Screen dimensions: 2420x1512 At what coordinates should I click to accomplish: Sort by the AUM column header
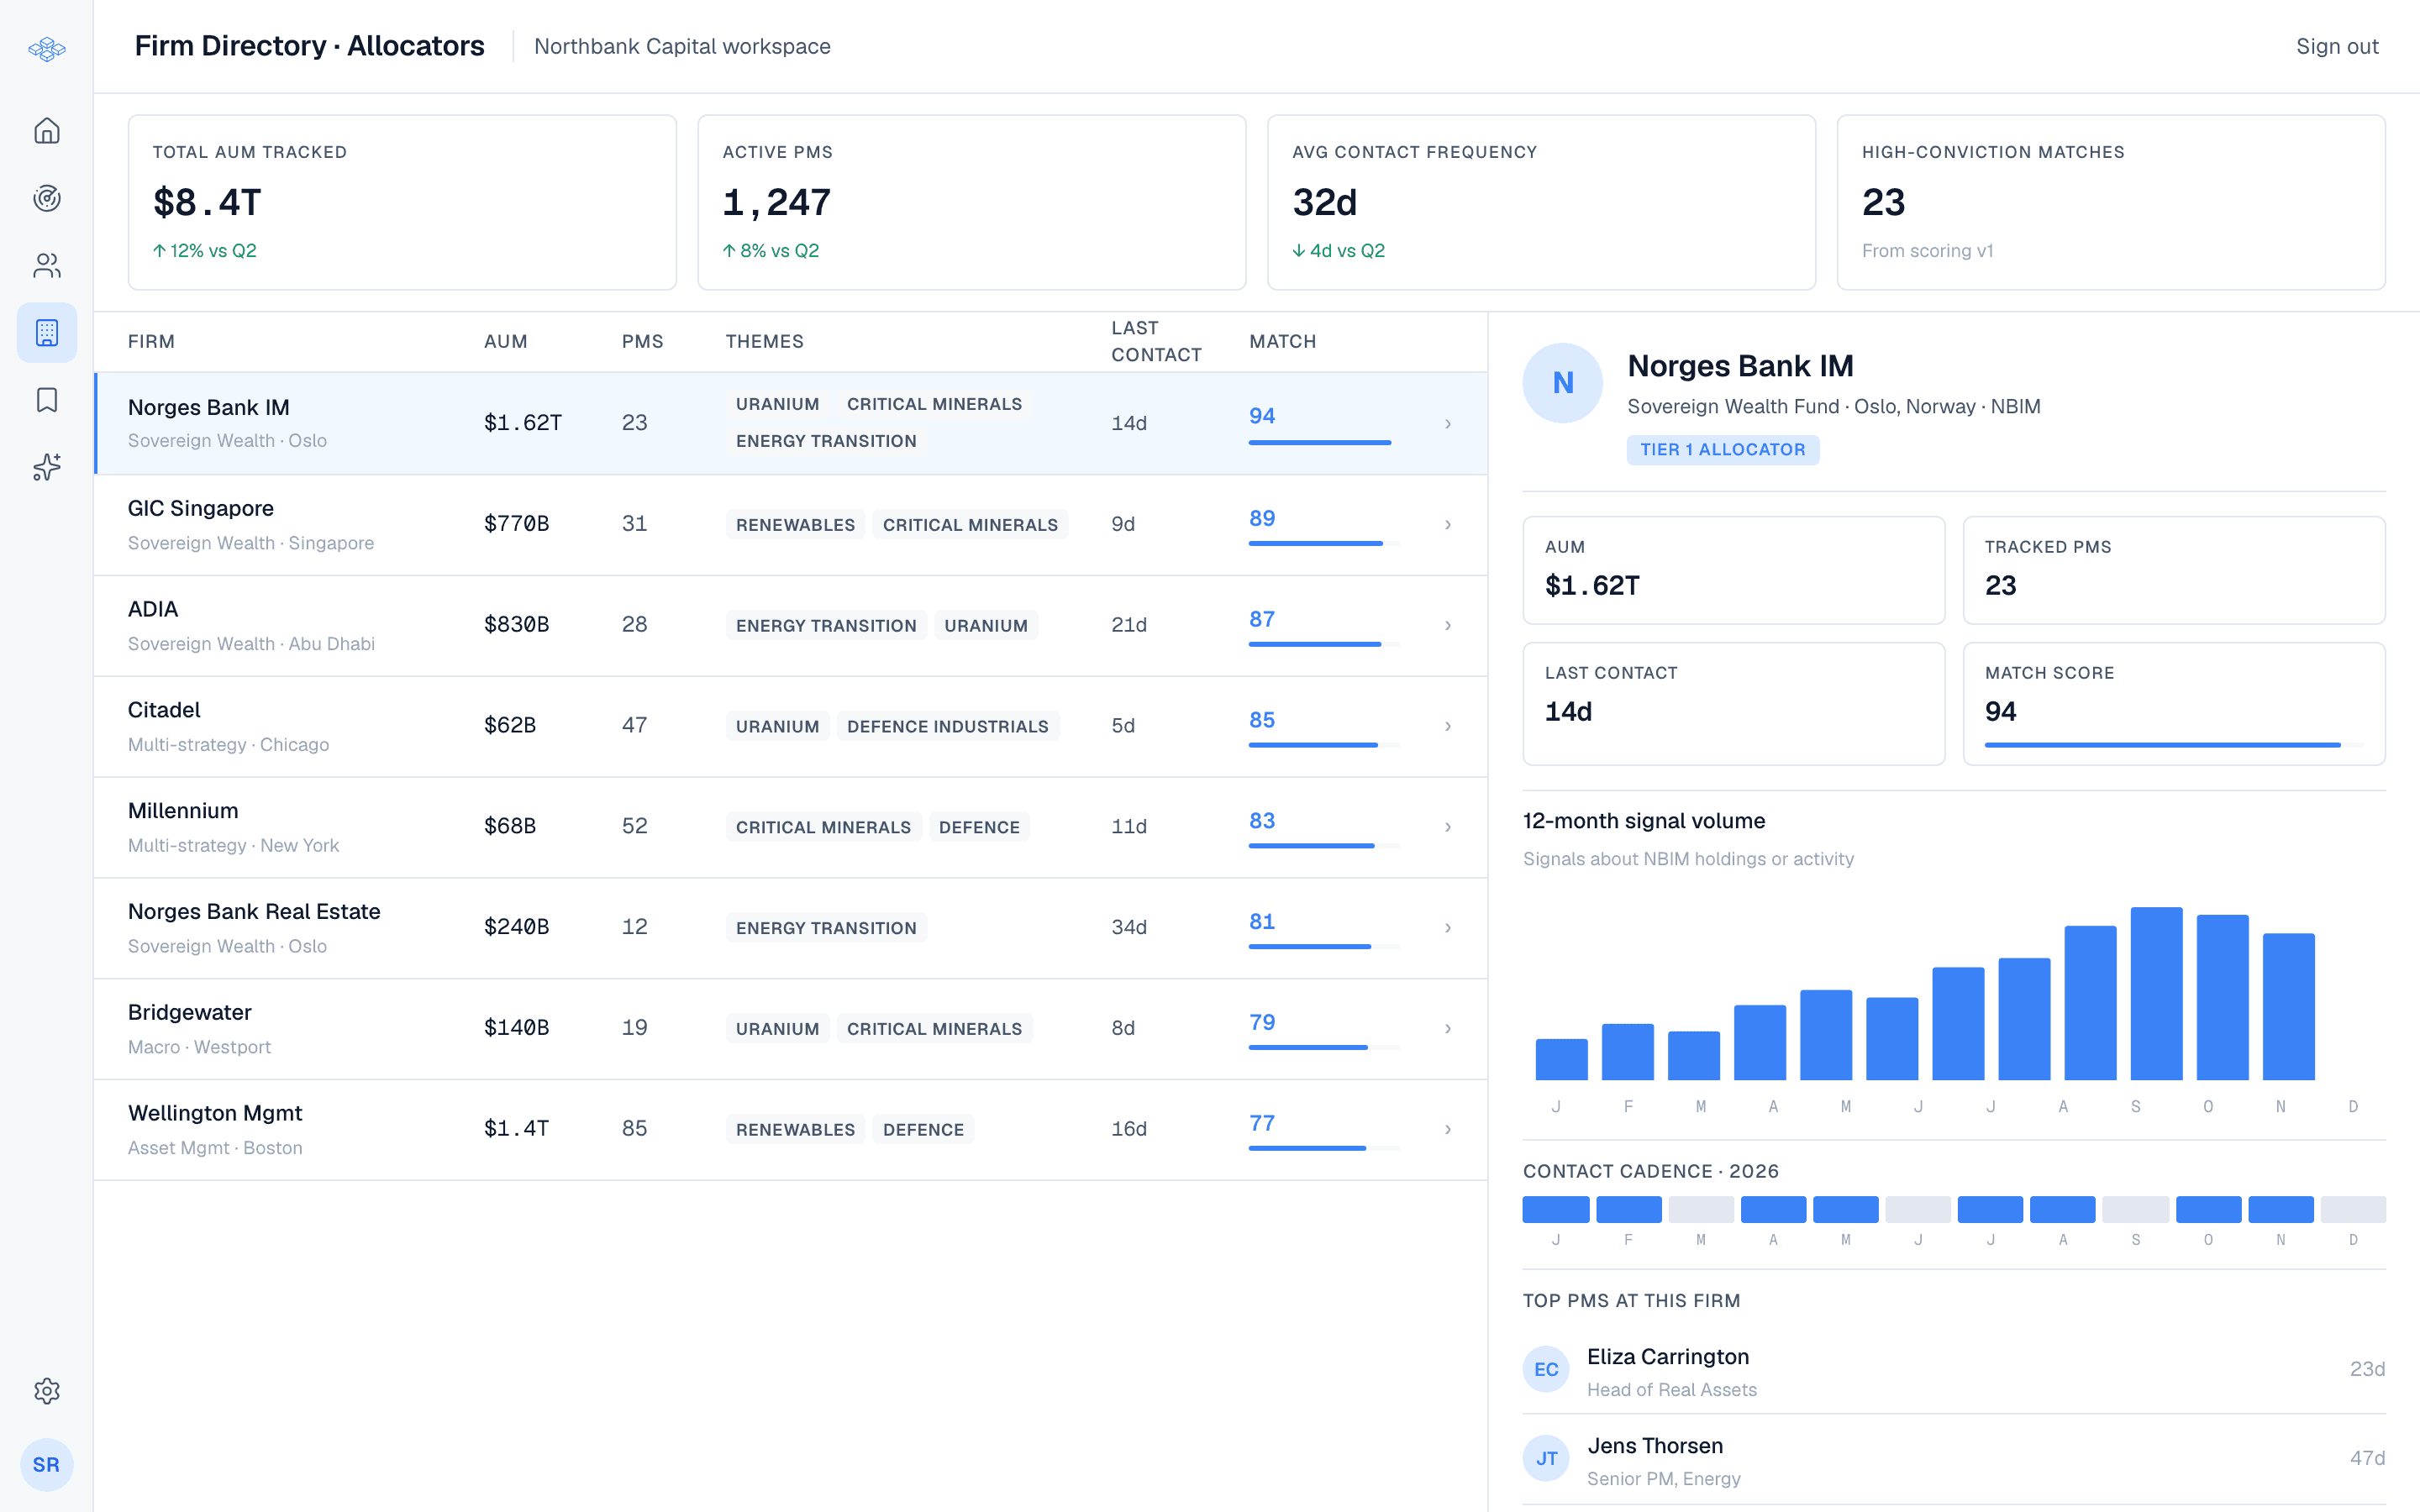(x=506, y=342)
